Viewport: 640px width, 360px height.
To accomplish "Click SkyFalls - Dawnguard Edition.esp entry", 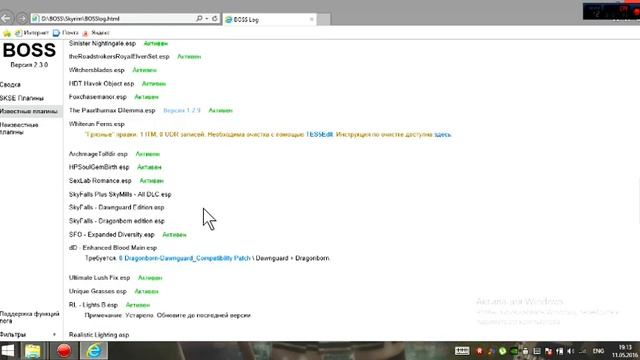I will pyautogui.click(x=117, y=207).
